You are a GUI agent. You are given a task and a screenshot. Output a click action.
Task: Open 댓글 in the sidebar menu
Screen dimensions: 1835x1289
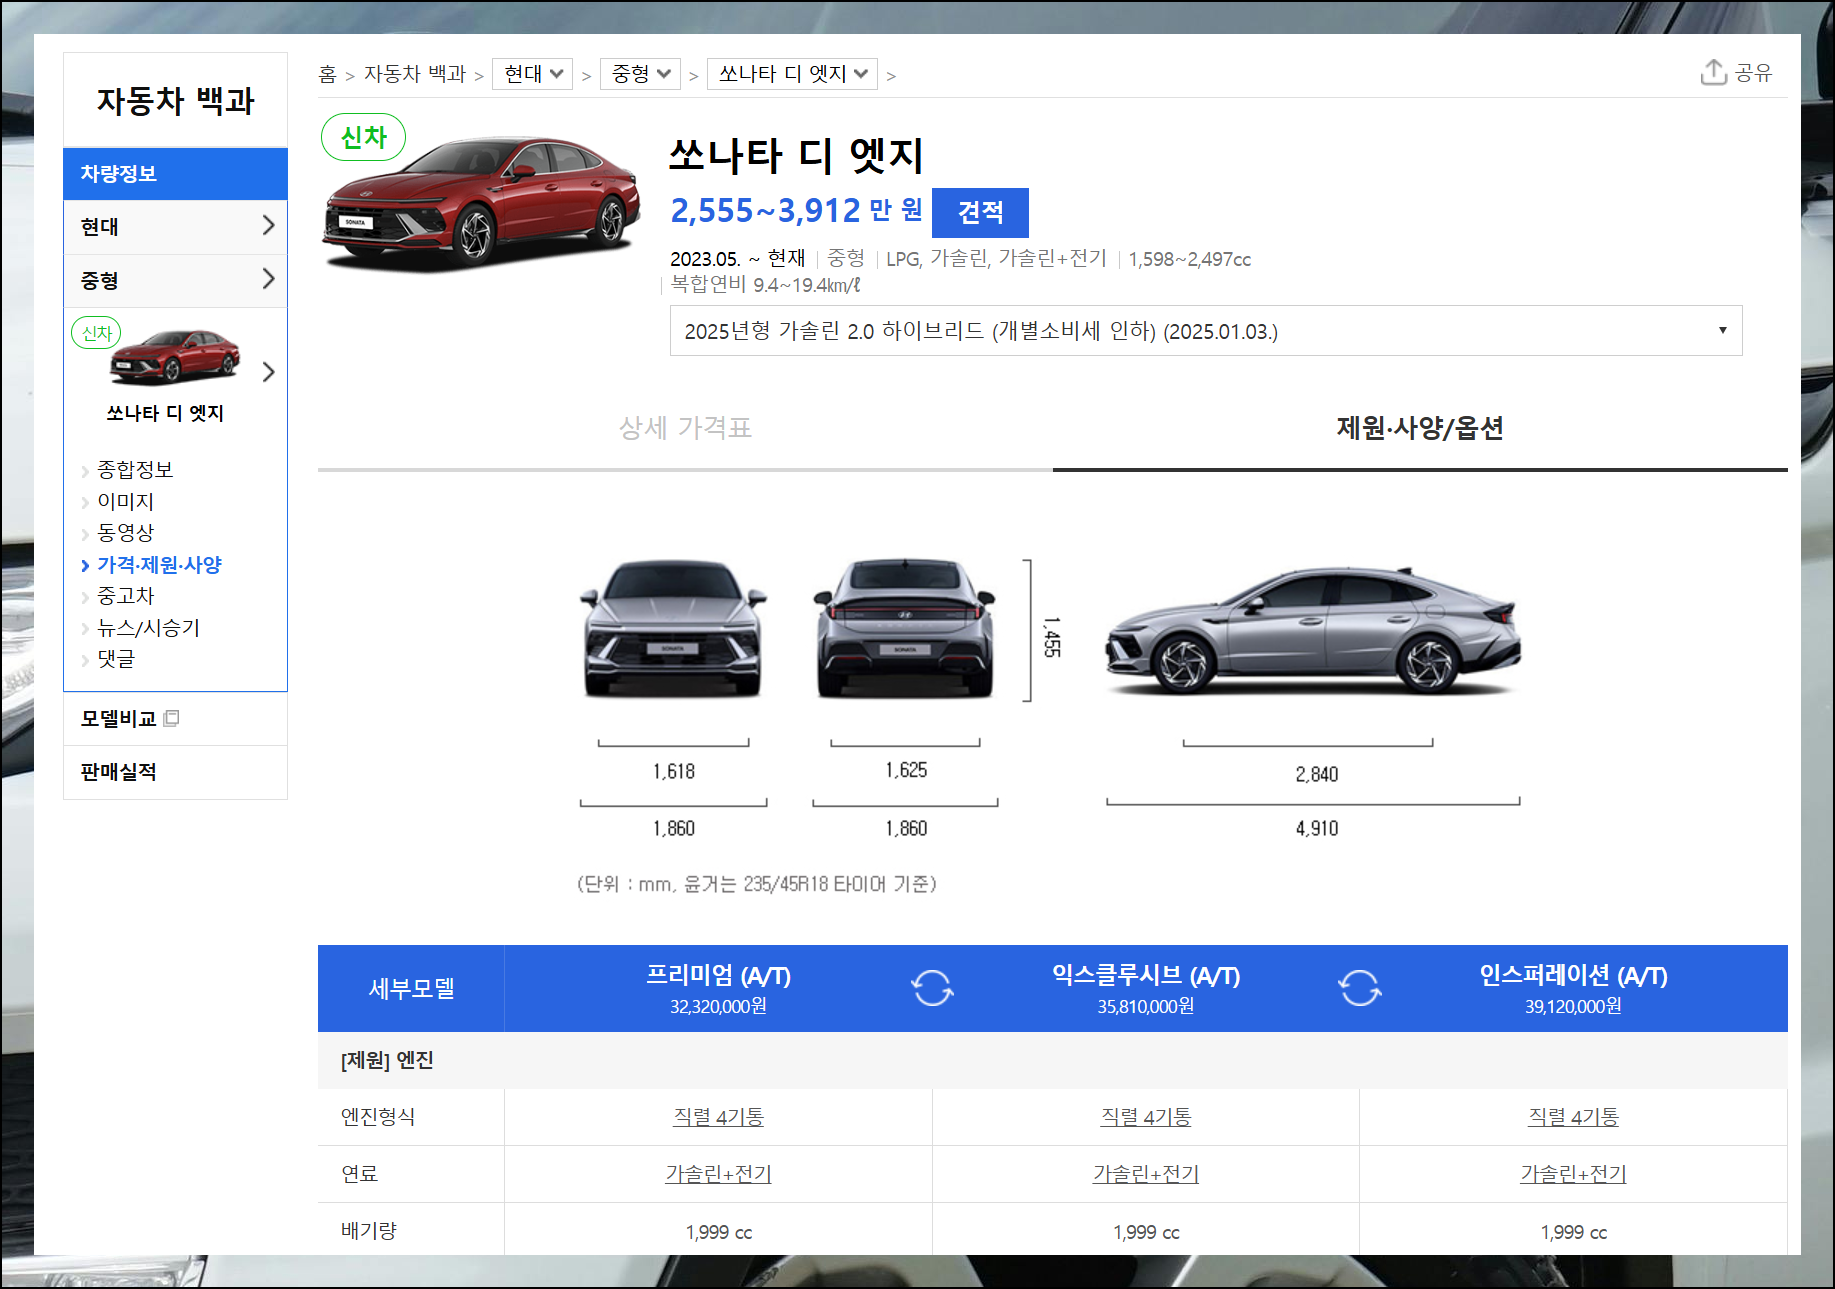tap(116, 658)
